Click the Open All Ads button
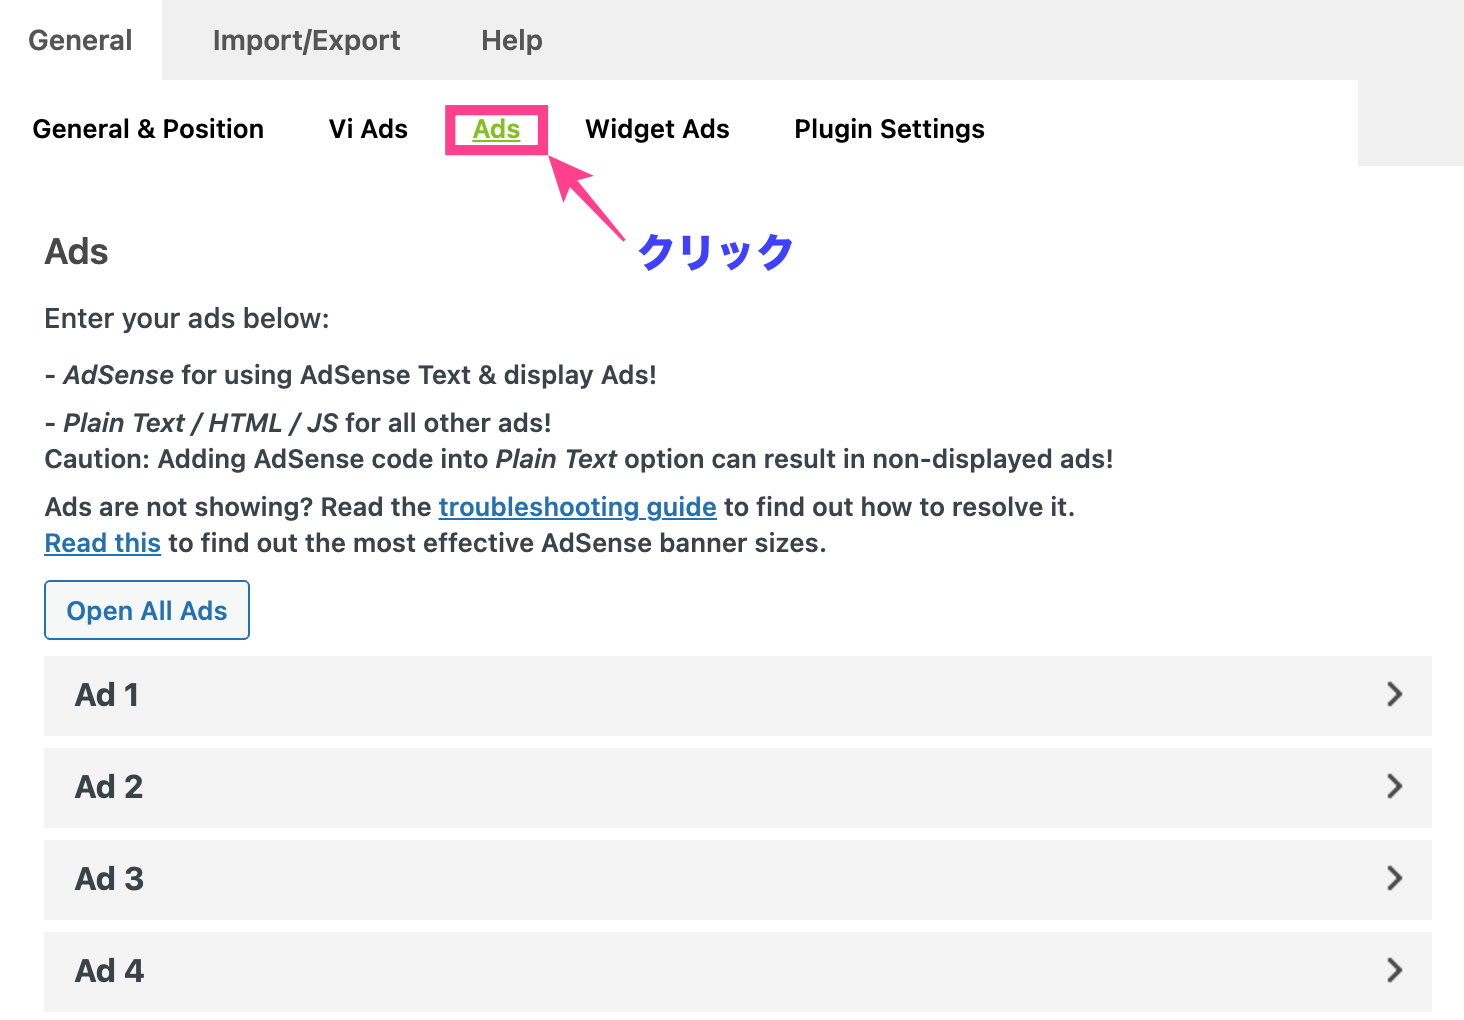1464x1020 pixels. 147,610
